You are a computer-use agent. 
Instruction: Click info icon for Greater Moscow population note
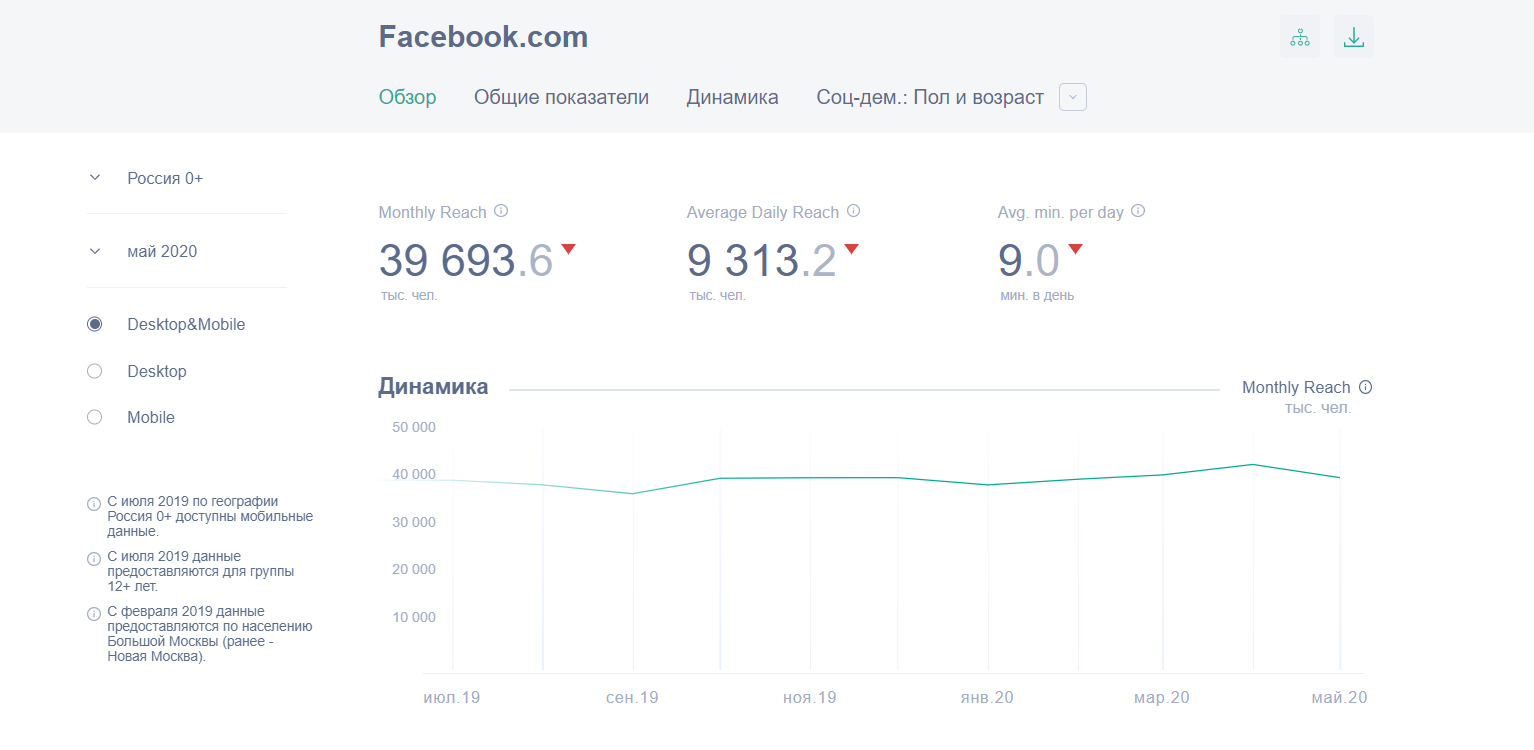pyautogui.click(x=94, y=613)
